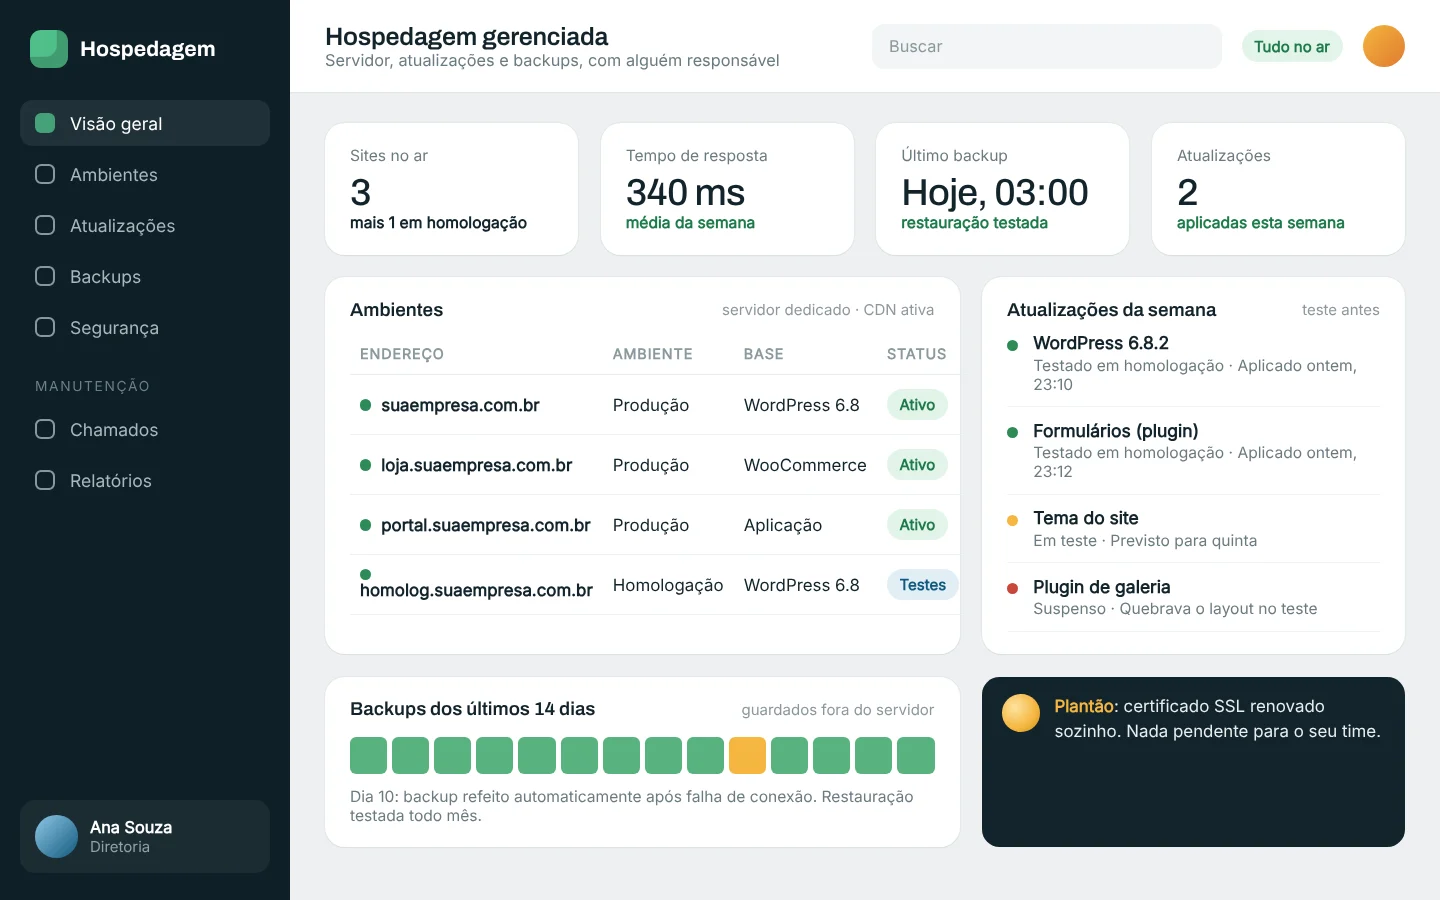Focus the Buscar search field
This screenshot has height=900, width=1440.
pos(1047,46)
